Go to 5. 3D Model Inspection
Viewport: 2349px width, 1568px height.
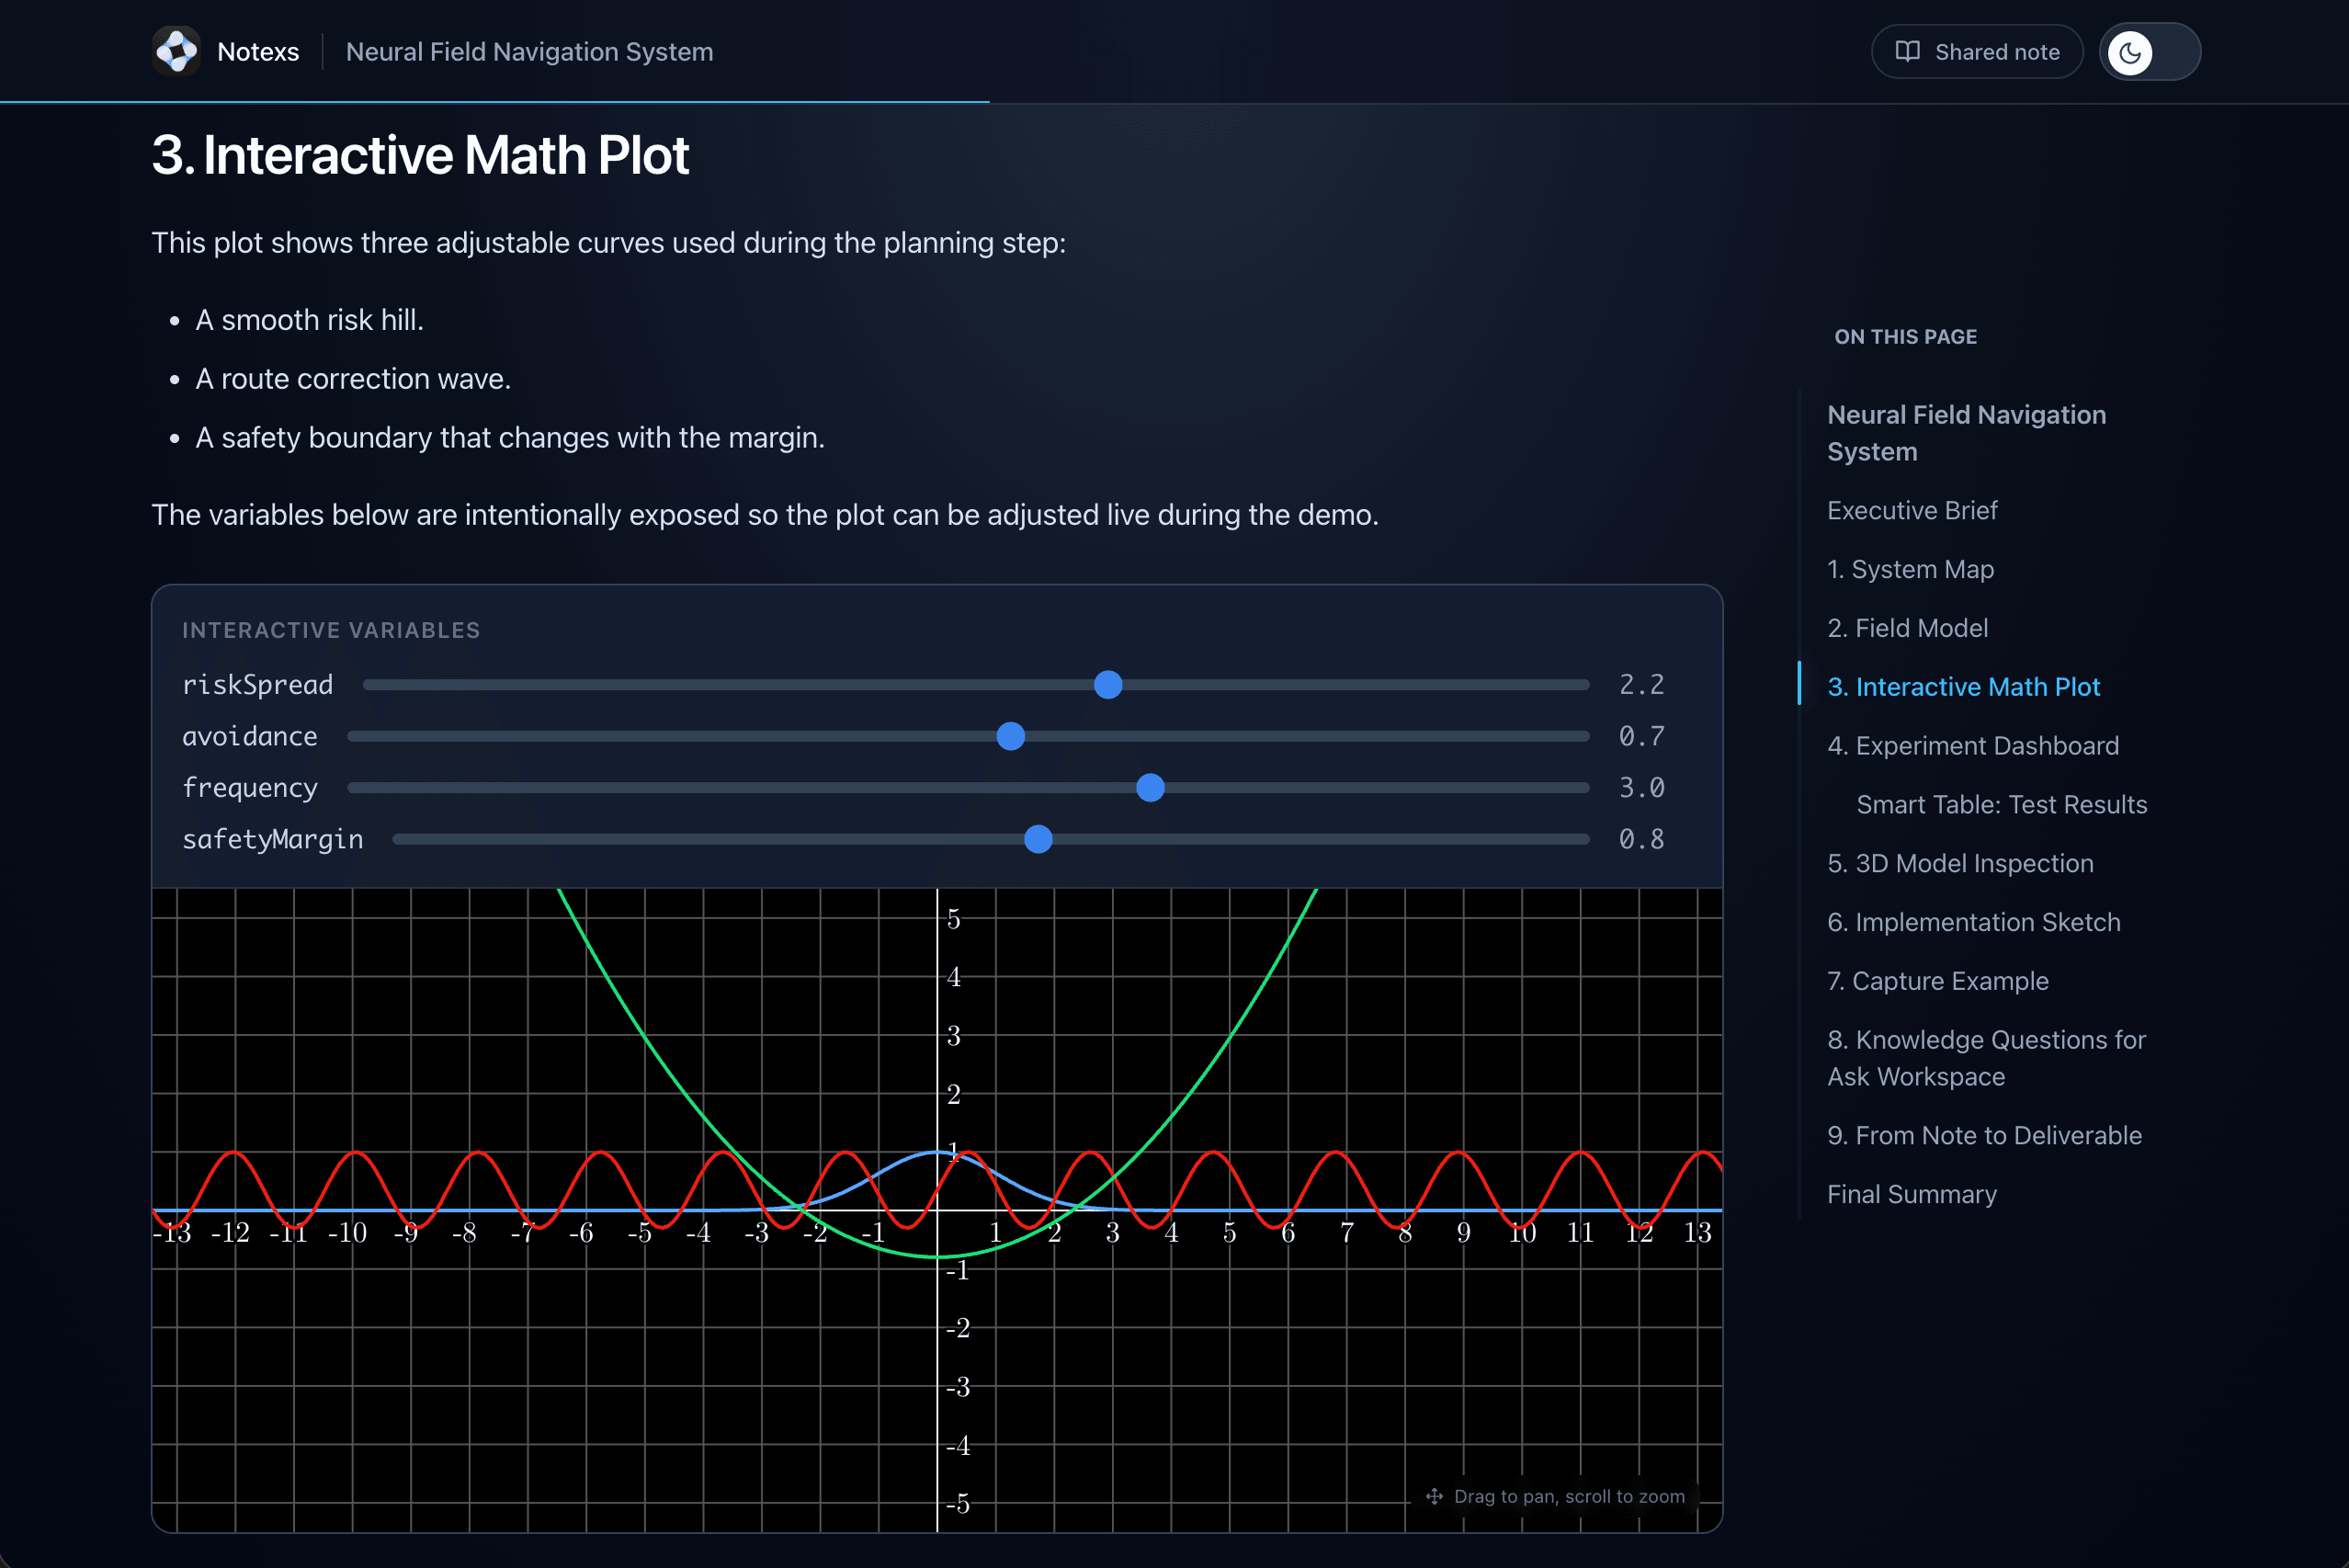[1959, 863]
